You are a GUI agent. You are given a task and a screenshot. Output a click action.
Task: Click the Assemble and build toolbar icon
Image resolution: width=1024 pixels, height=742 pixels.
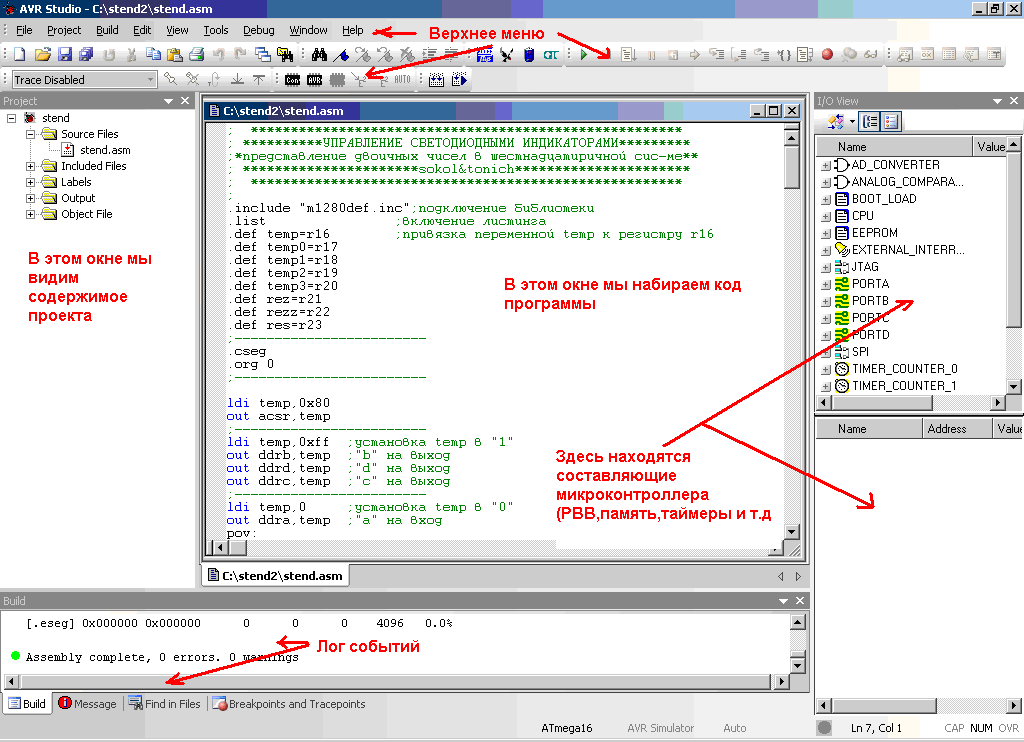[x=485, y=55]
